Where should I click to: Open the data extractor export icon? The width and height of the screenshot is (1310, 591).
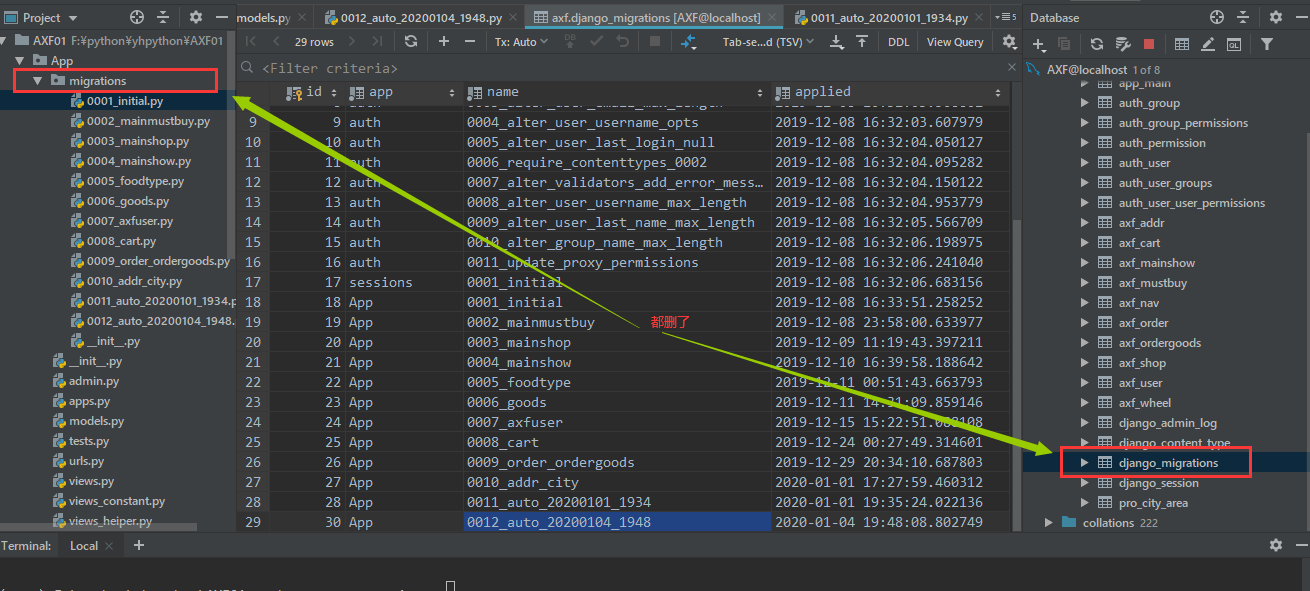tap(834, 43)
